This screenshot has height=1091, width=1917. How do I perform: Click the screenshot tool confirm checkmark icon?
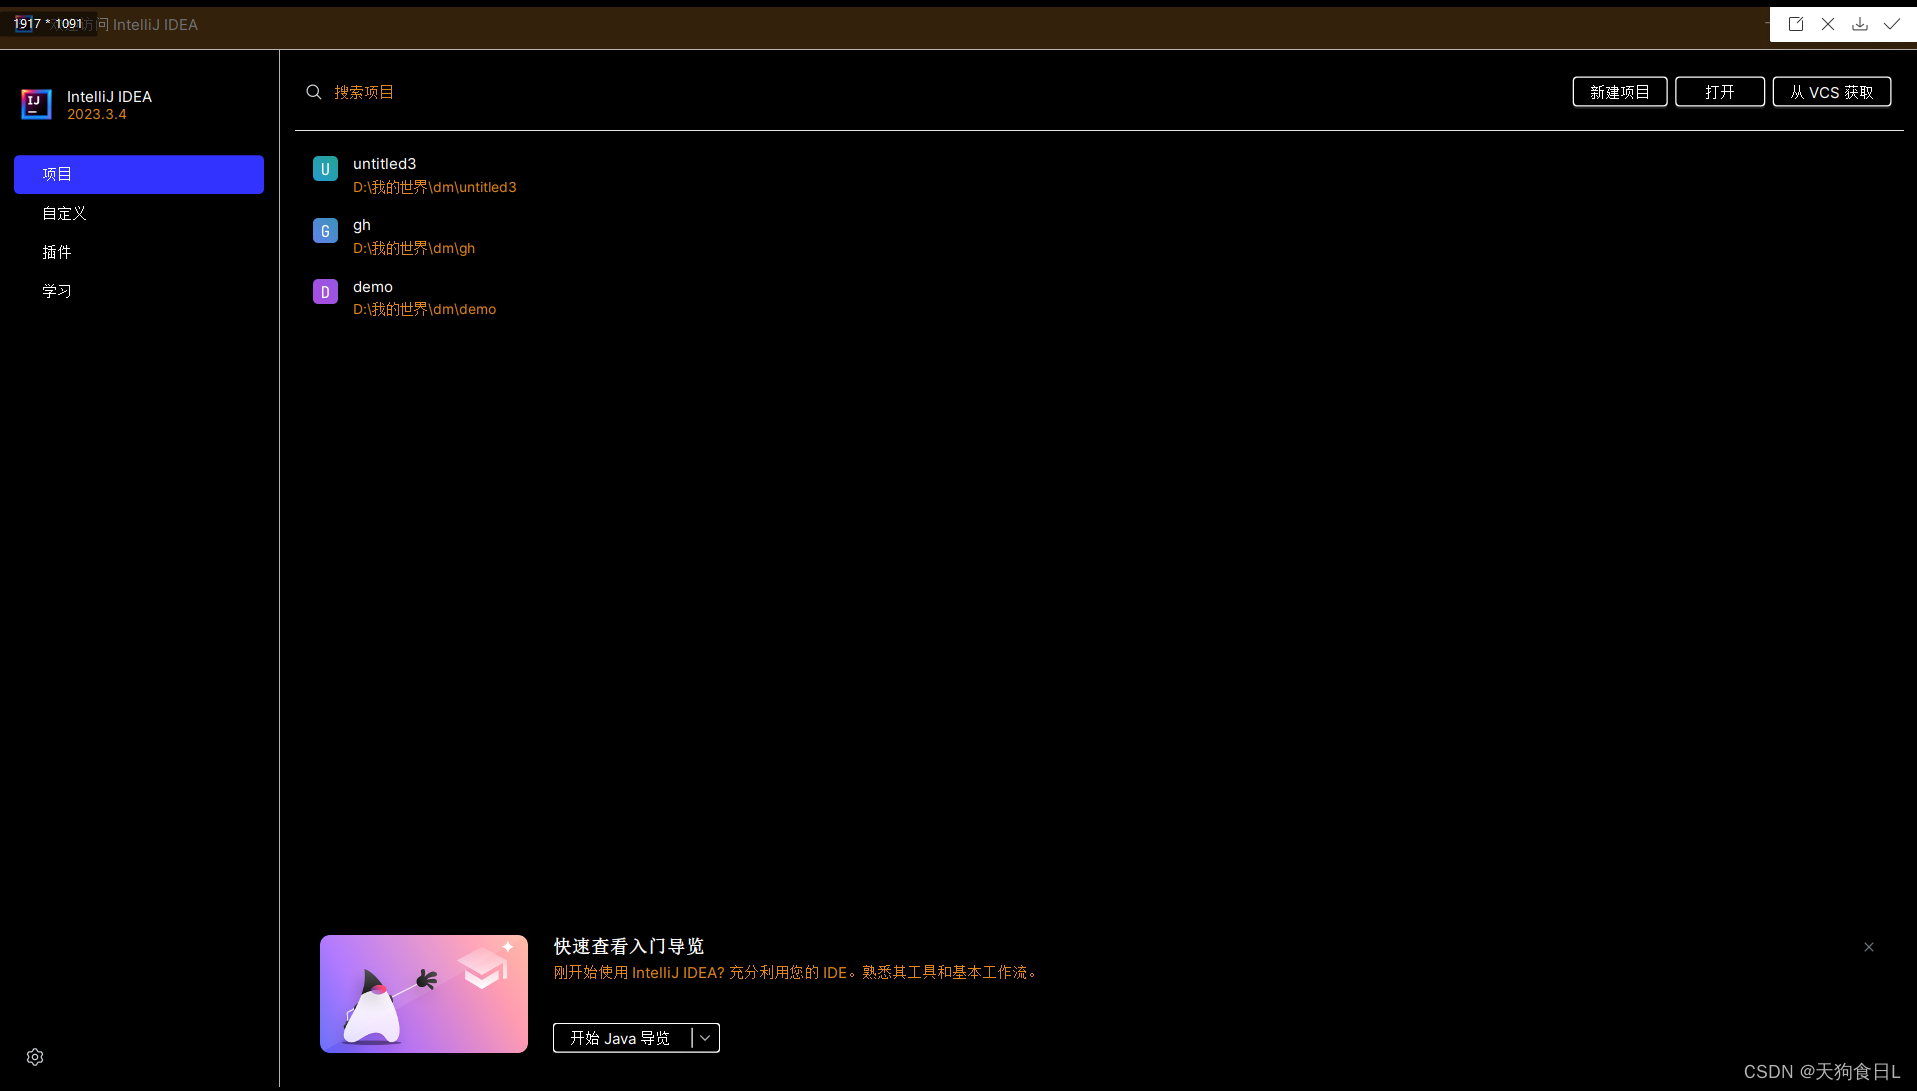[x=1892, y=24]
